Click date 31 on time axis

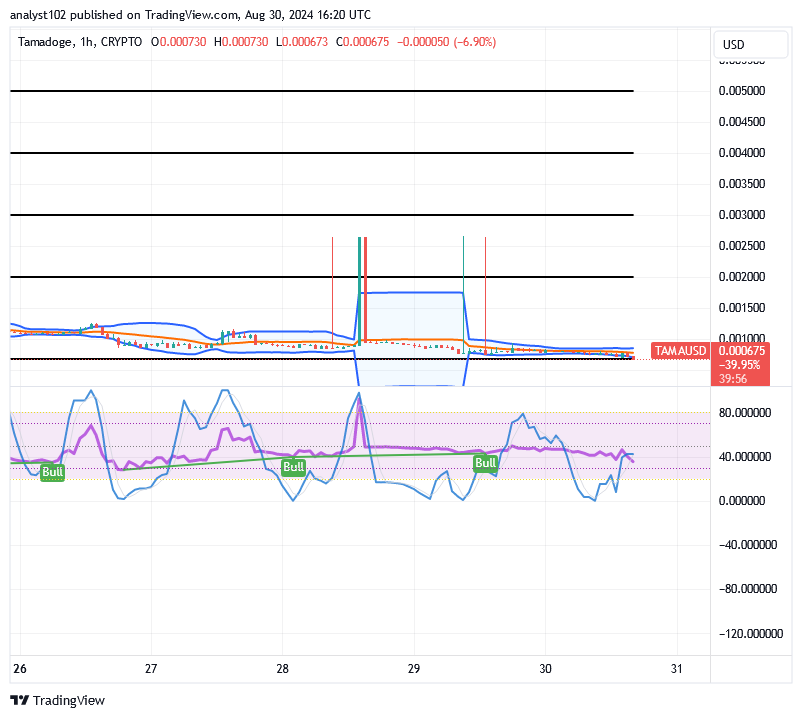pos(677,668)
